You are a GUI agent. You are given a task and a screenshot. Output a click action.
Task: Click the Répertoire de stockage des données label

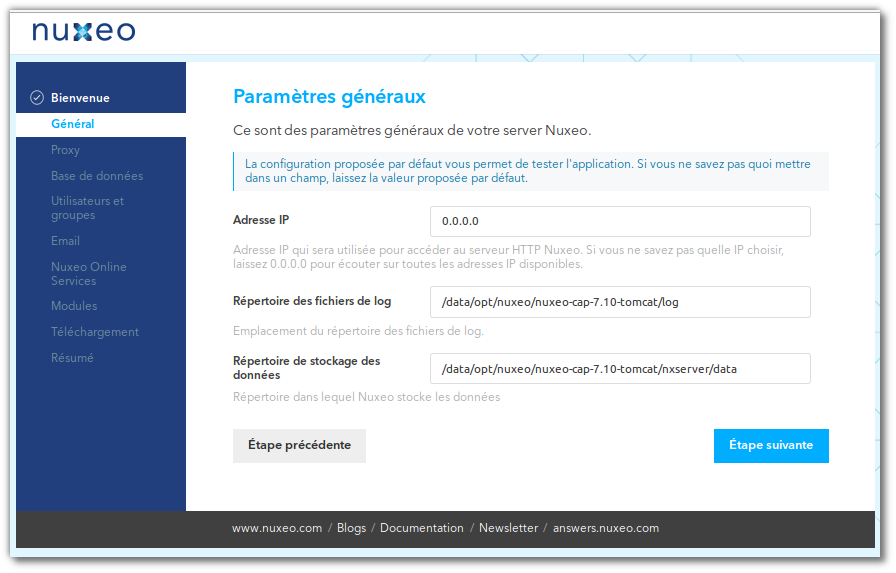(x=306, y=368)
